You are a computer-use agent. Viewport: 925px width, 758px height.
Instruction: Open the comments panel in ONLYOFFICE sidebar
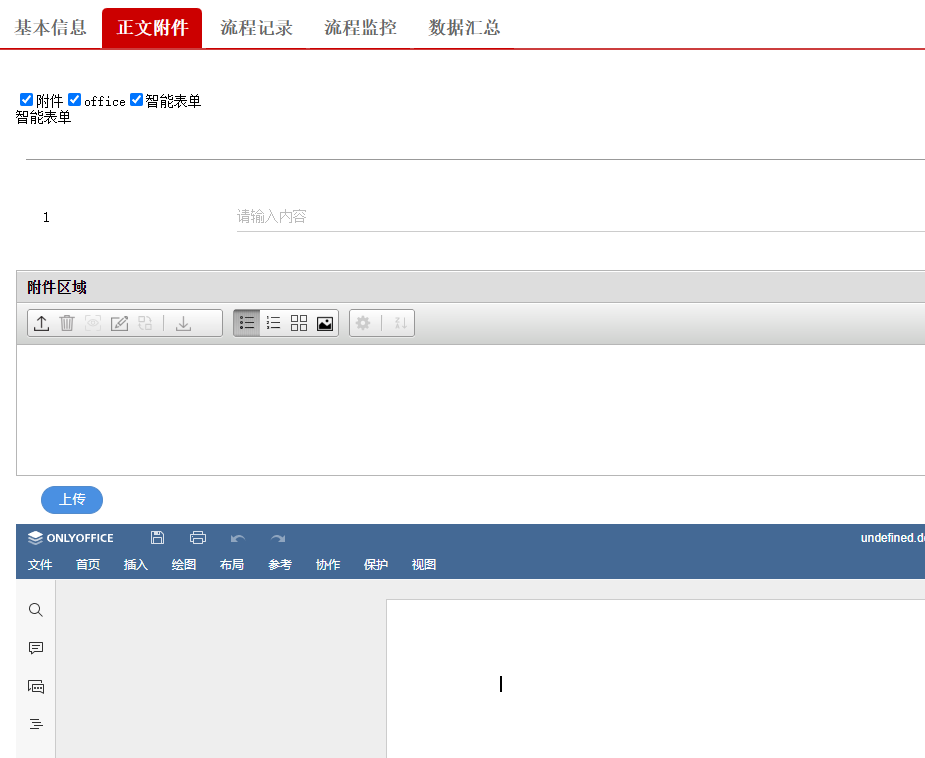coord(36,648)
